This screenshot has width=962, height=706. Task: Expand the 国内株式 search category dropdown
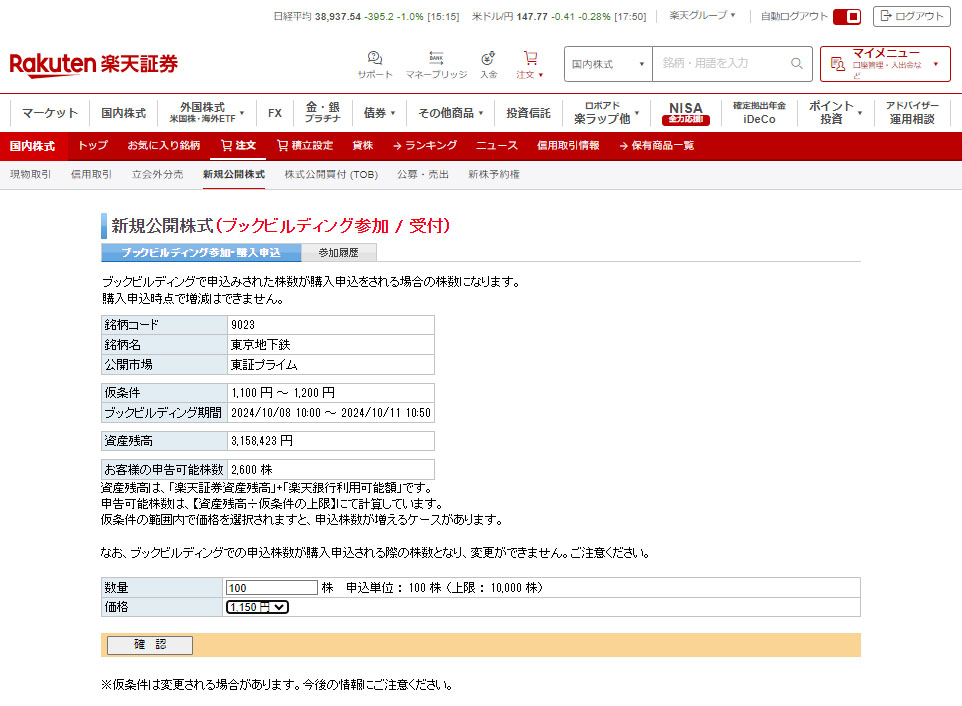[x=608, y=63]
